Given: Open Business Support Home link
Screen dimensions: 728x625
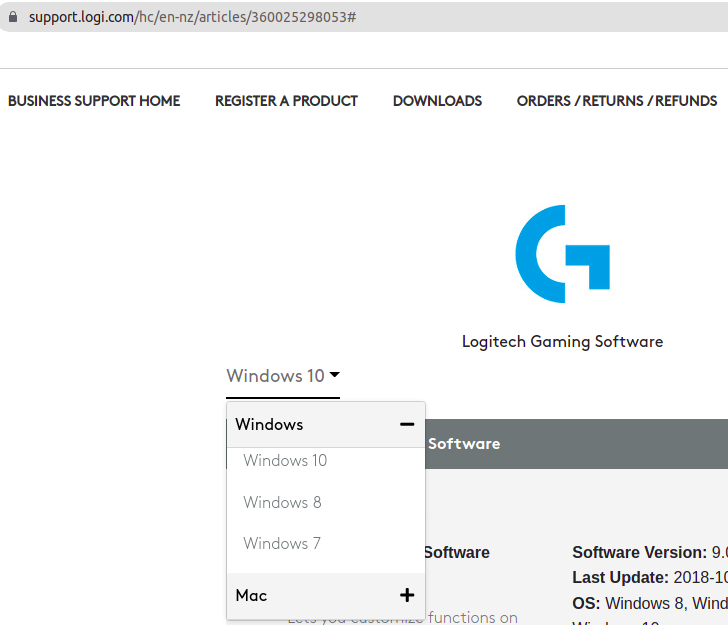Looking at the screenshot, I should tap(94, 101).
